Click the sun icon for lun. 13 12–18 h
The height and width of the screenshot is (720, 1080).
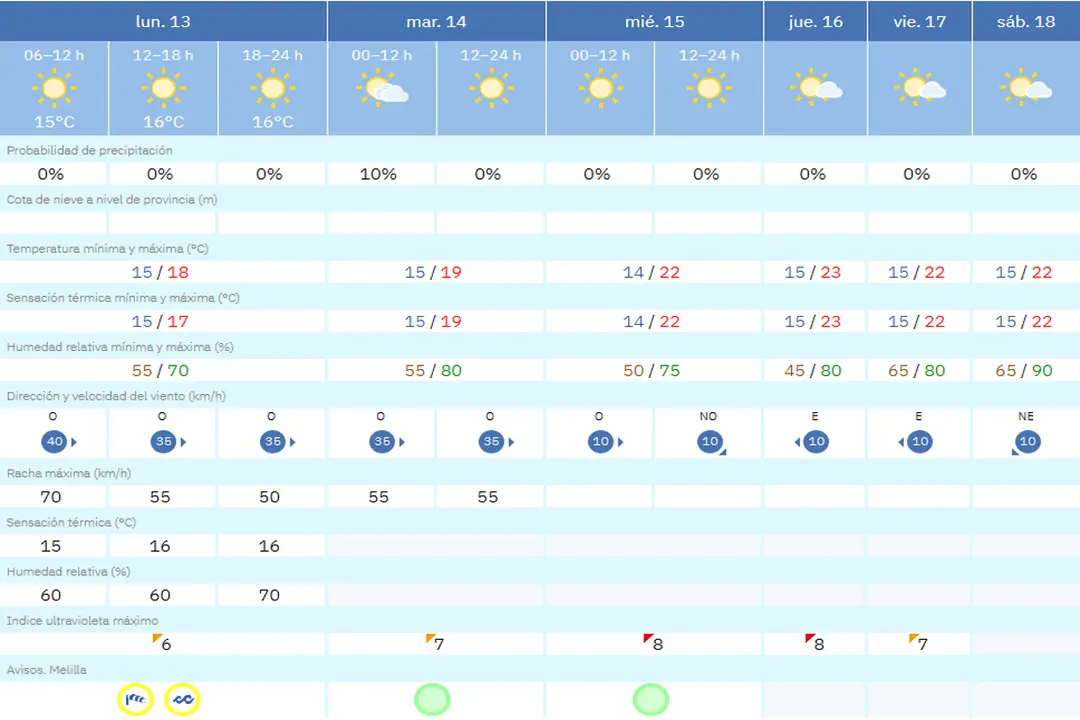(163, 89)
